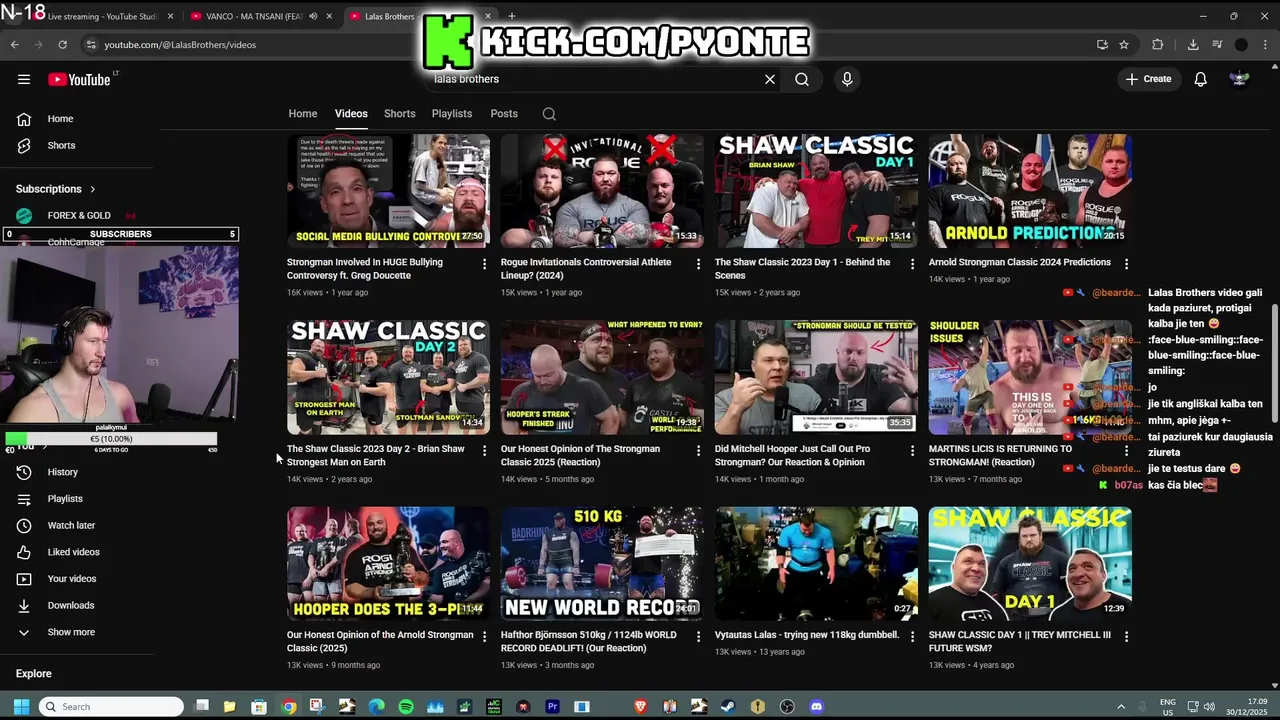Open the YouTube guide hamburger menu
The height and width of the screenshot is (720, 1280).
tap(24, 79)
